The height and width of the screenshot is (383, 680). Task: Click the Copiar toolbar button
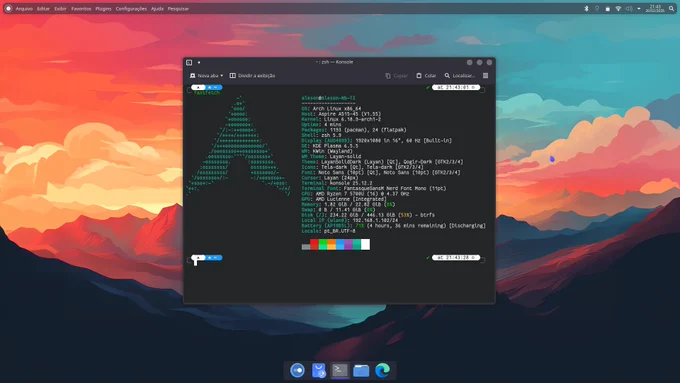[396, 75]
